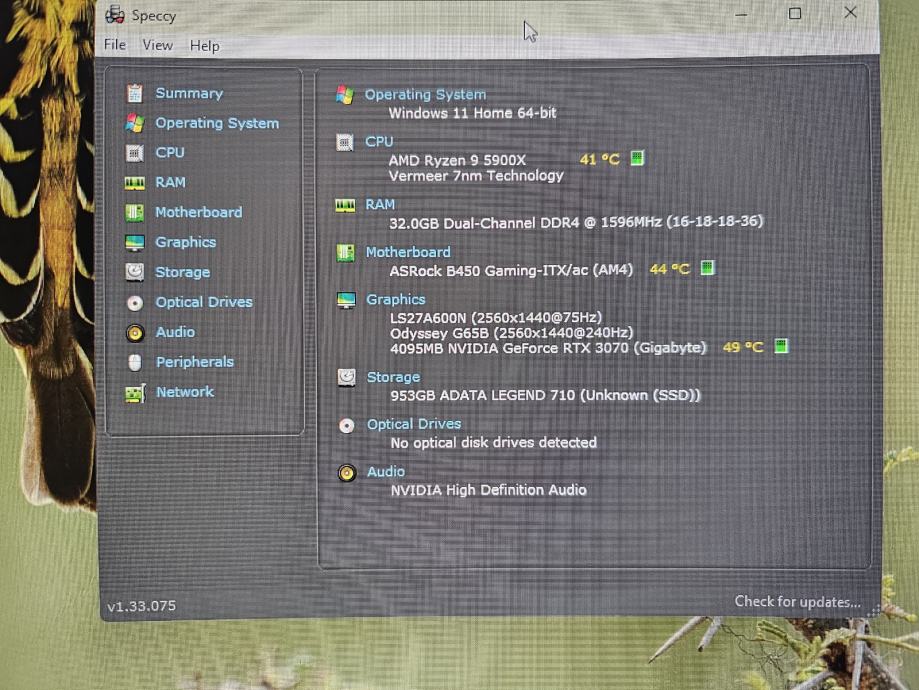View Peripherals section from sidebar
This screenshot has width=919, height=690.
pyautogui.click(x=195, y=362)
